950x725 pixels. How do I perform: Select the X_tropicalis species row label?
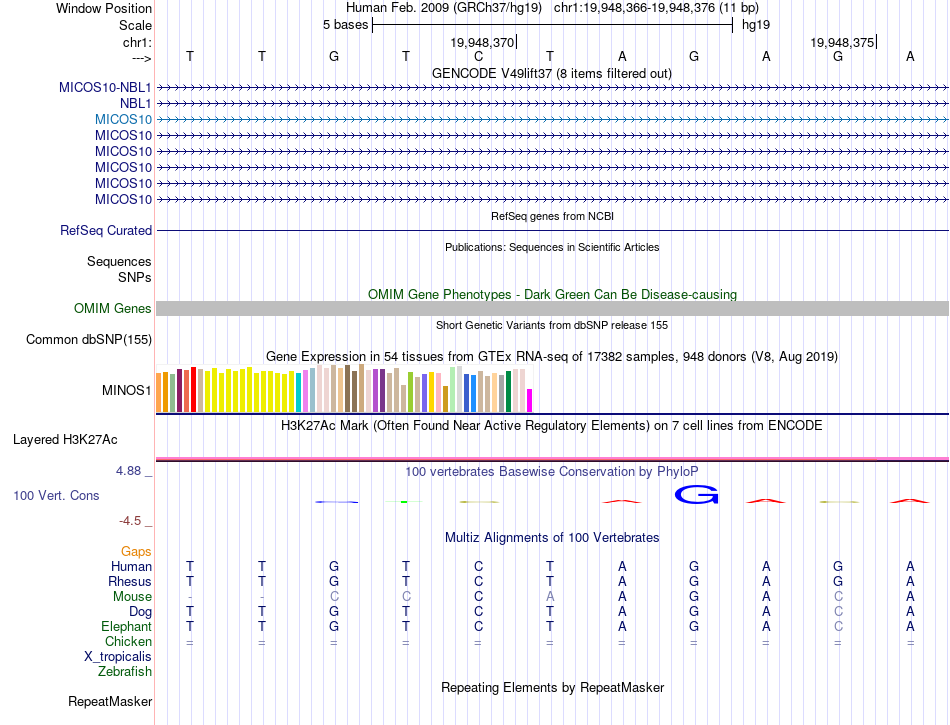coord(118,657)
